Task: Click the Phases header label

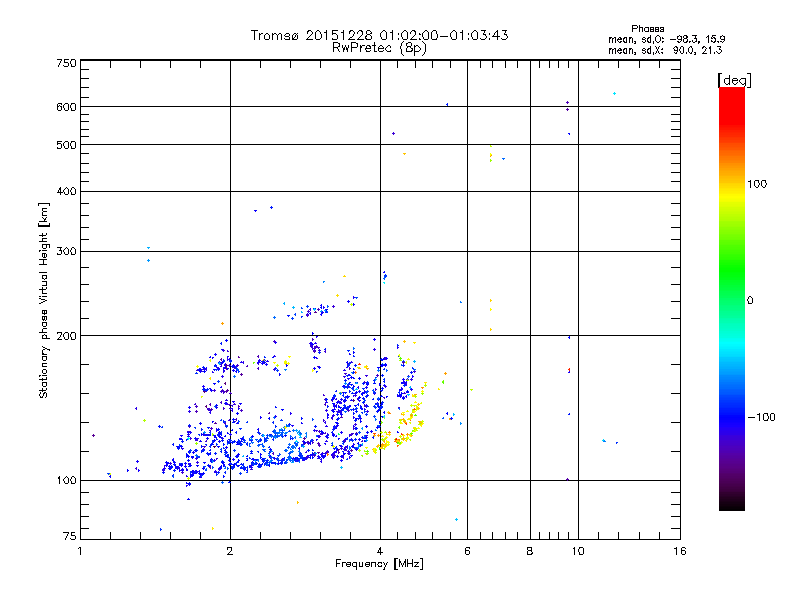Action: click(x=647, y=29)
